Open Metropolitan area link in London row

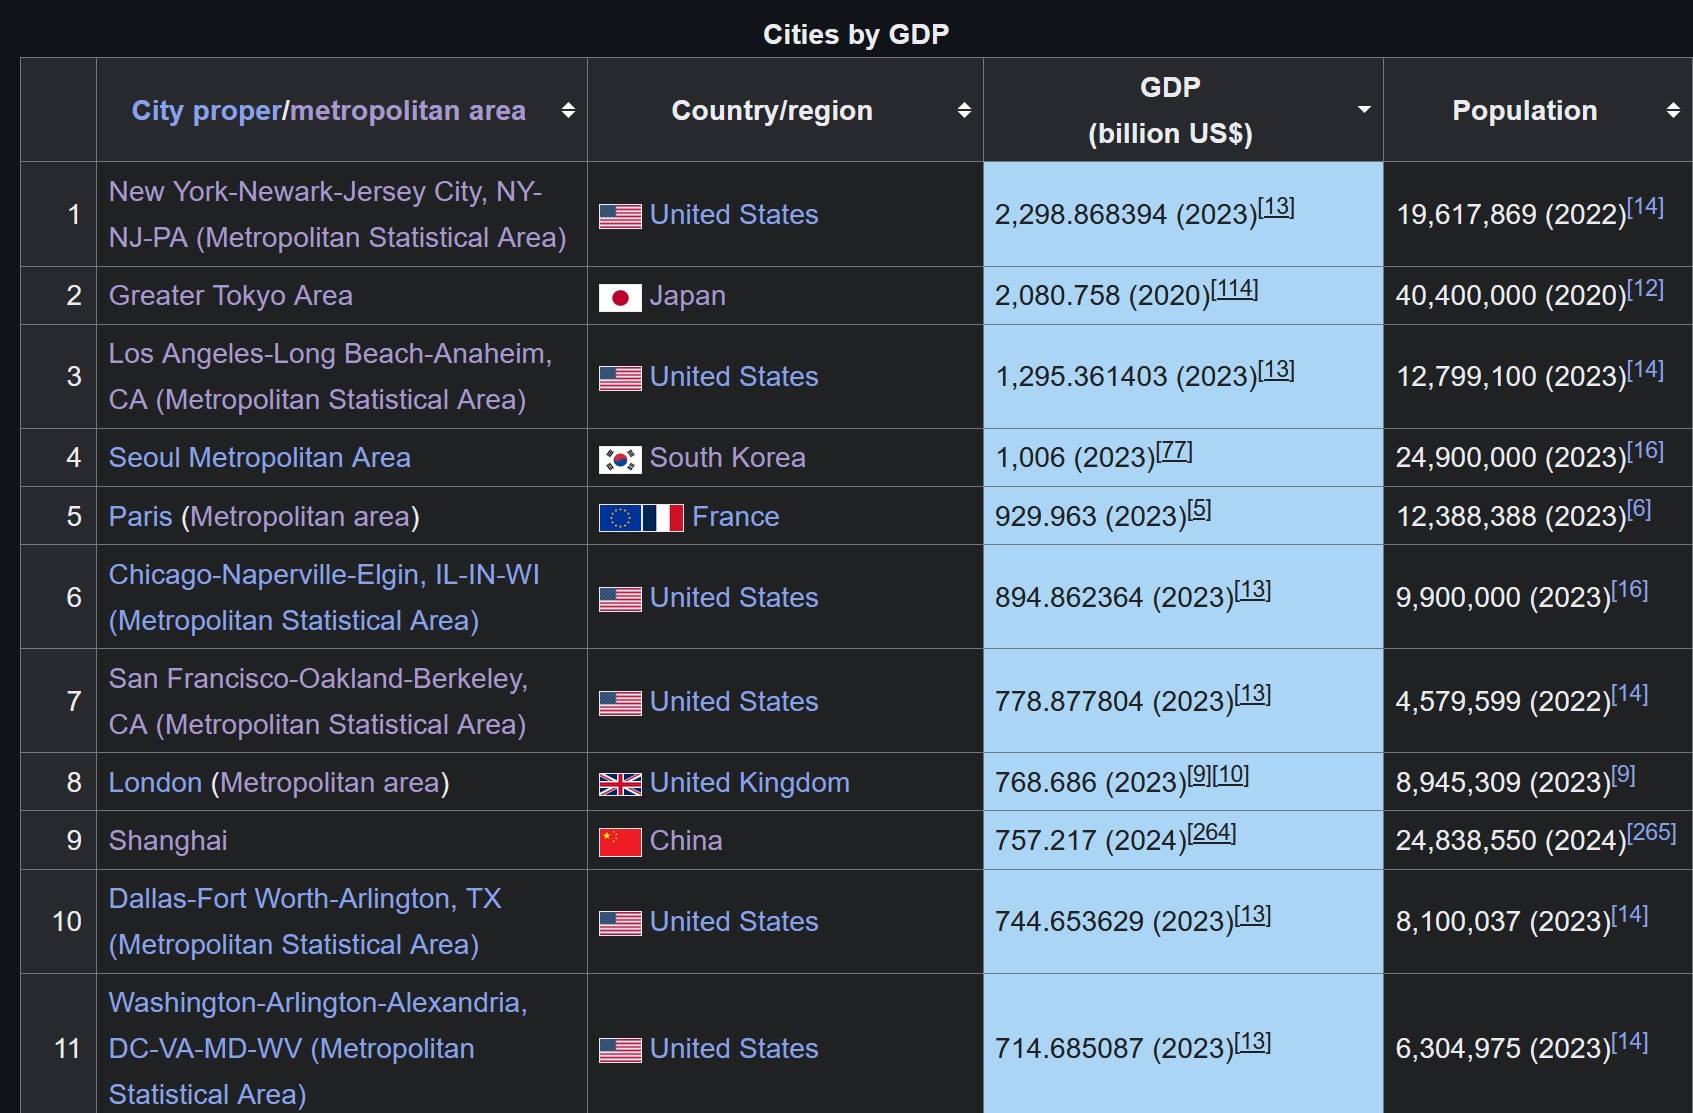click(x=330, y=782)
